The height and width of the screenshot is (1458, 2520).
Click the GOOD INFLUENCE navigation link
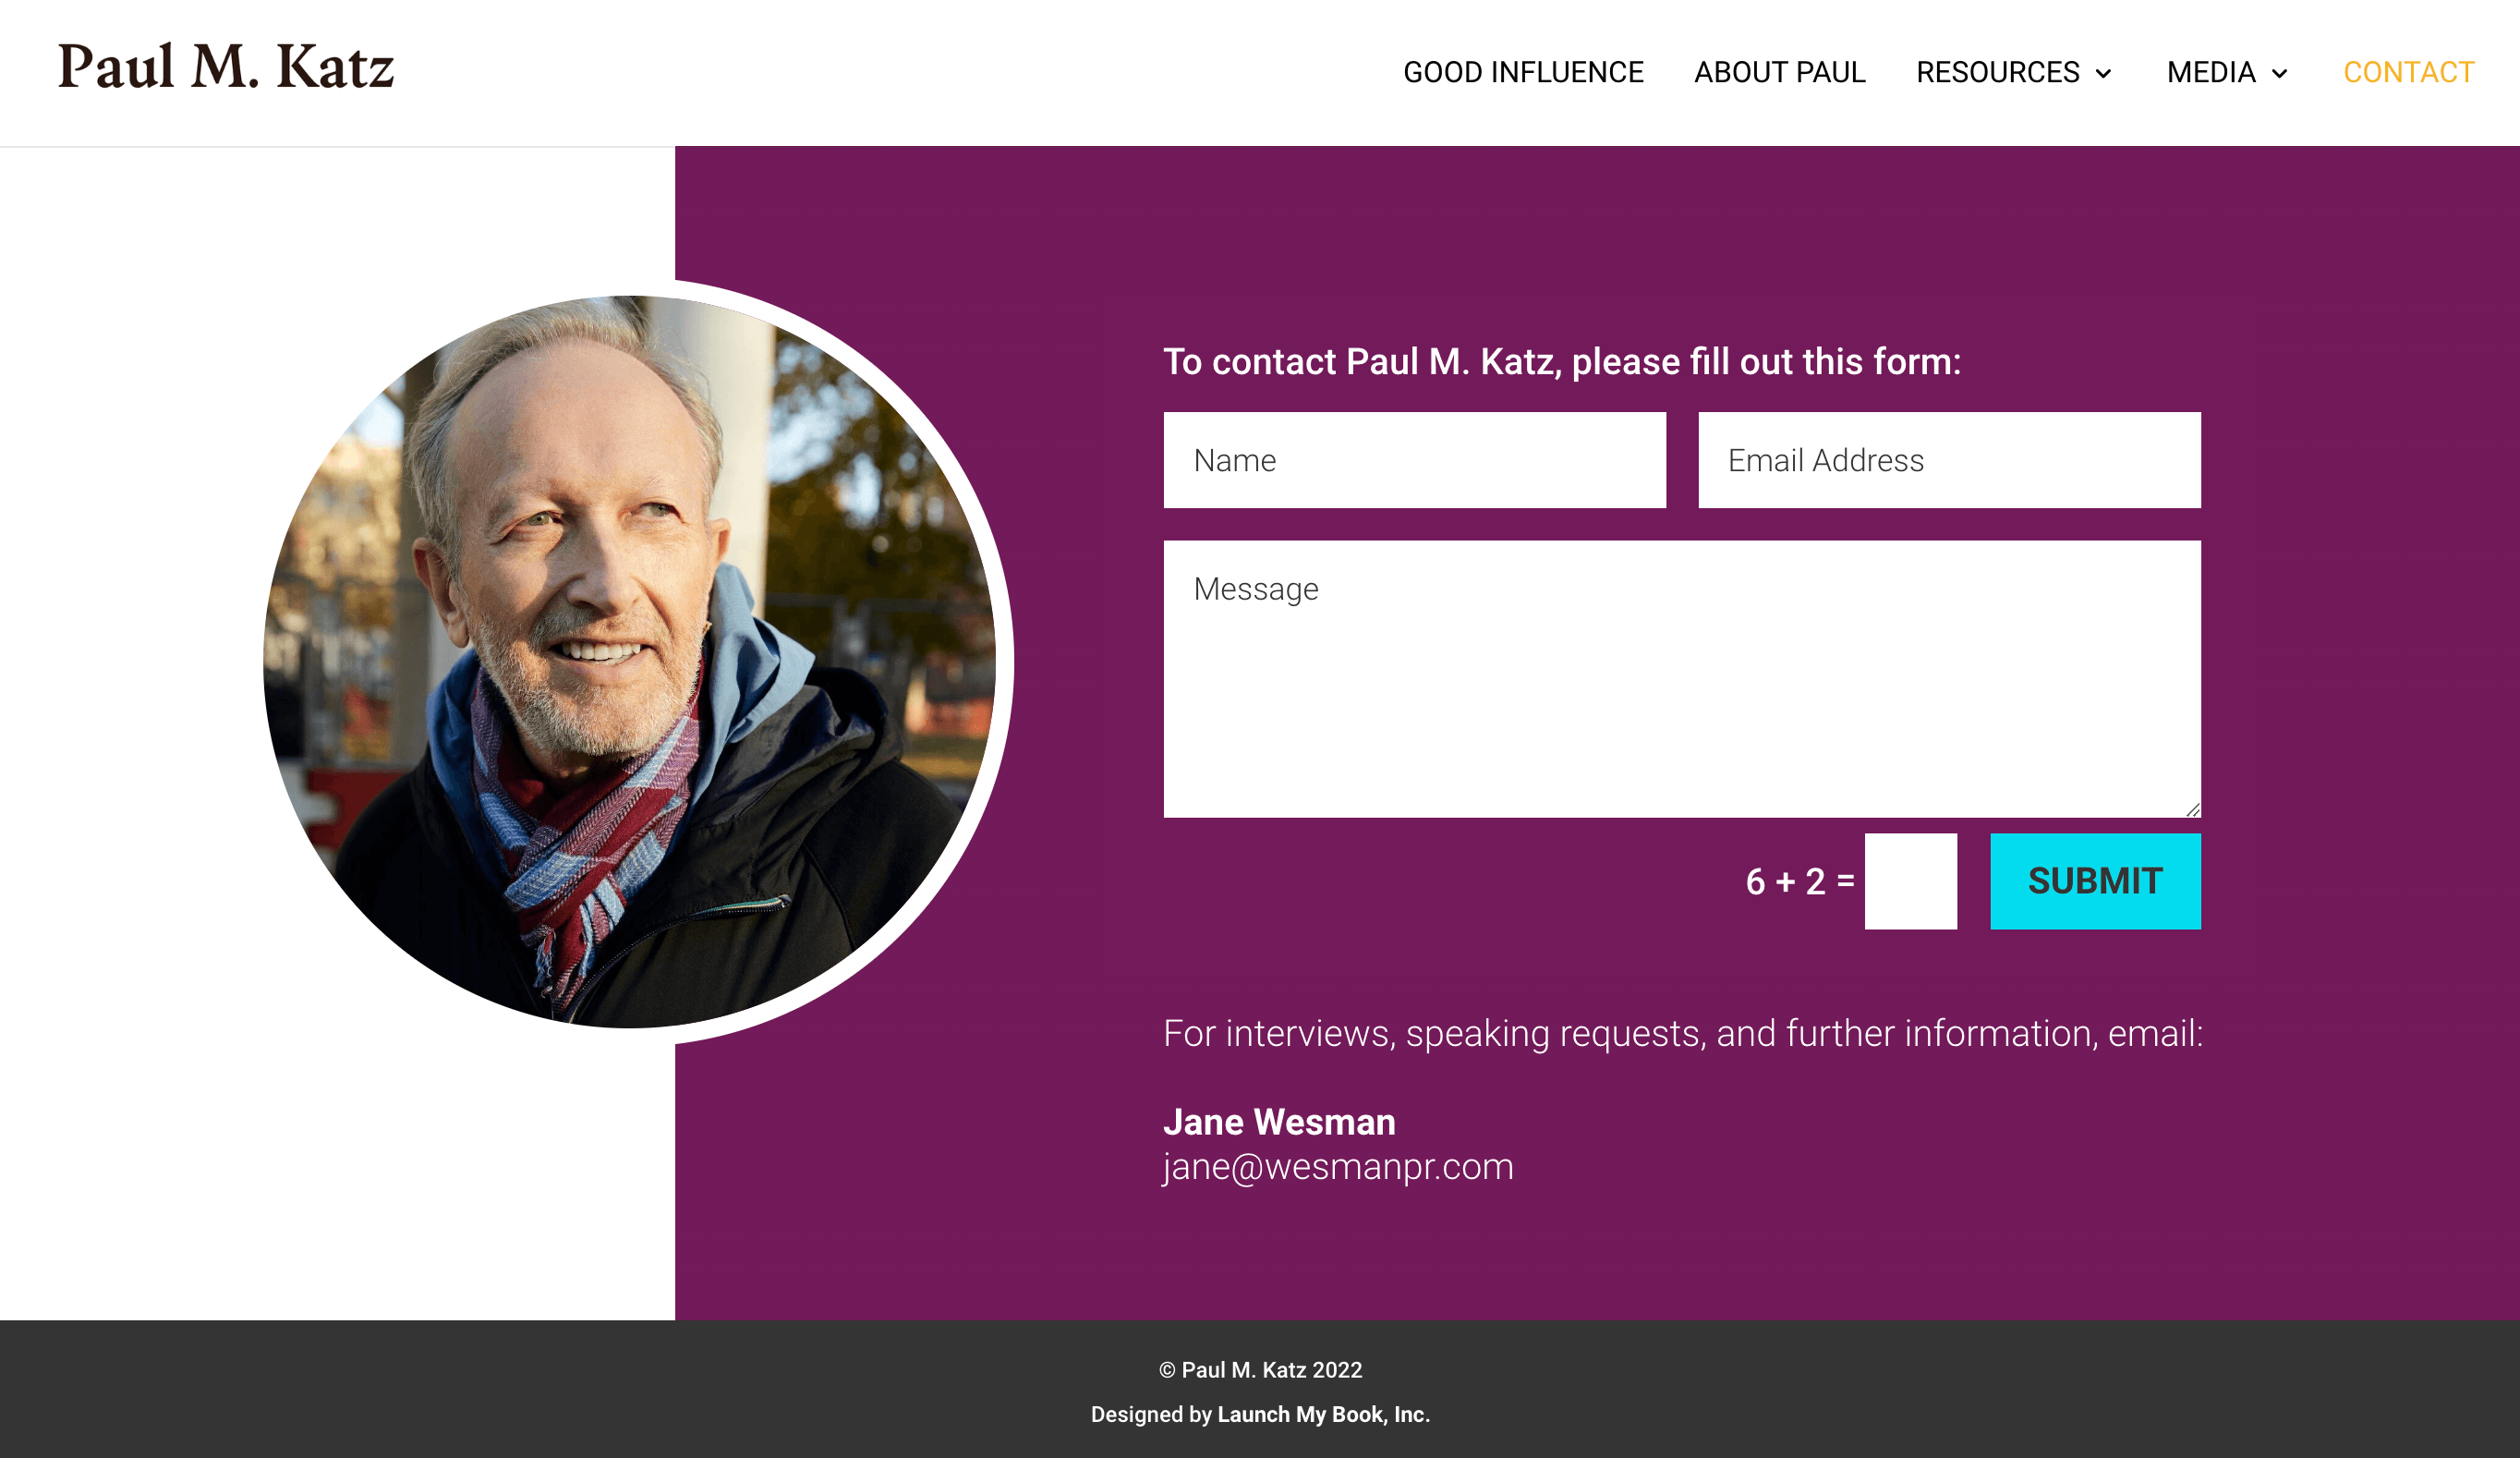click(1522, 73)
